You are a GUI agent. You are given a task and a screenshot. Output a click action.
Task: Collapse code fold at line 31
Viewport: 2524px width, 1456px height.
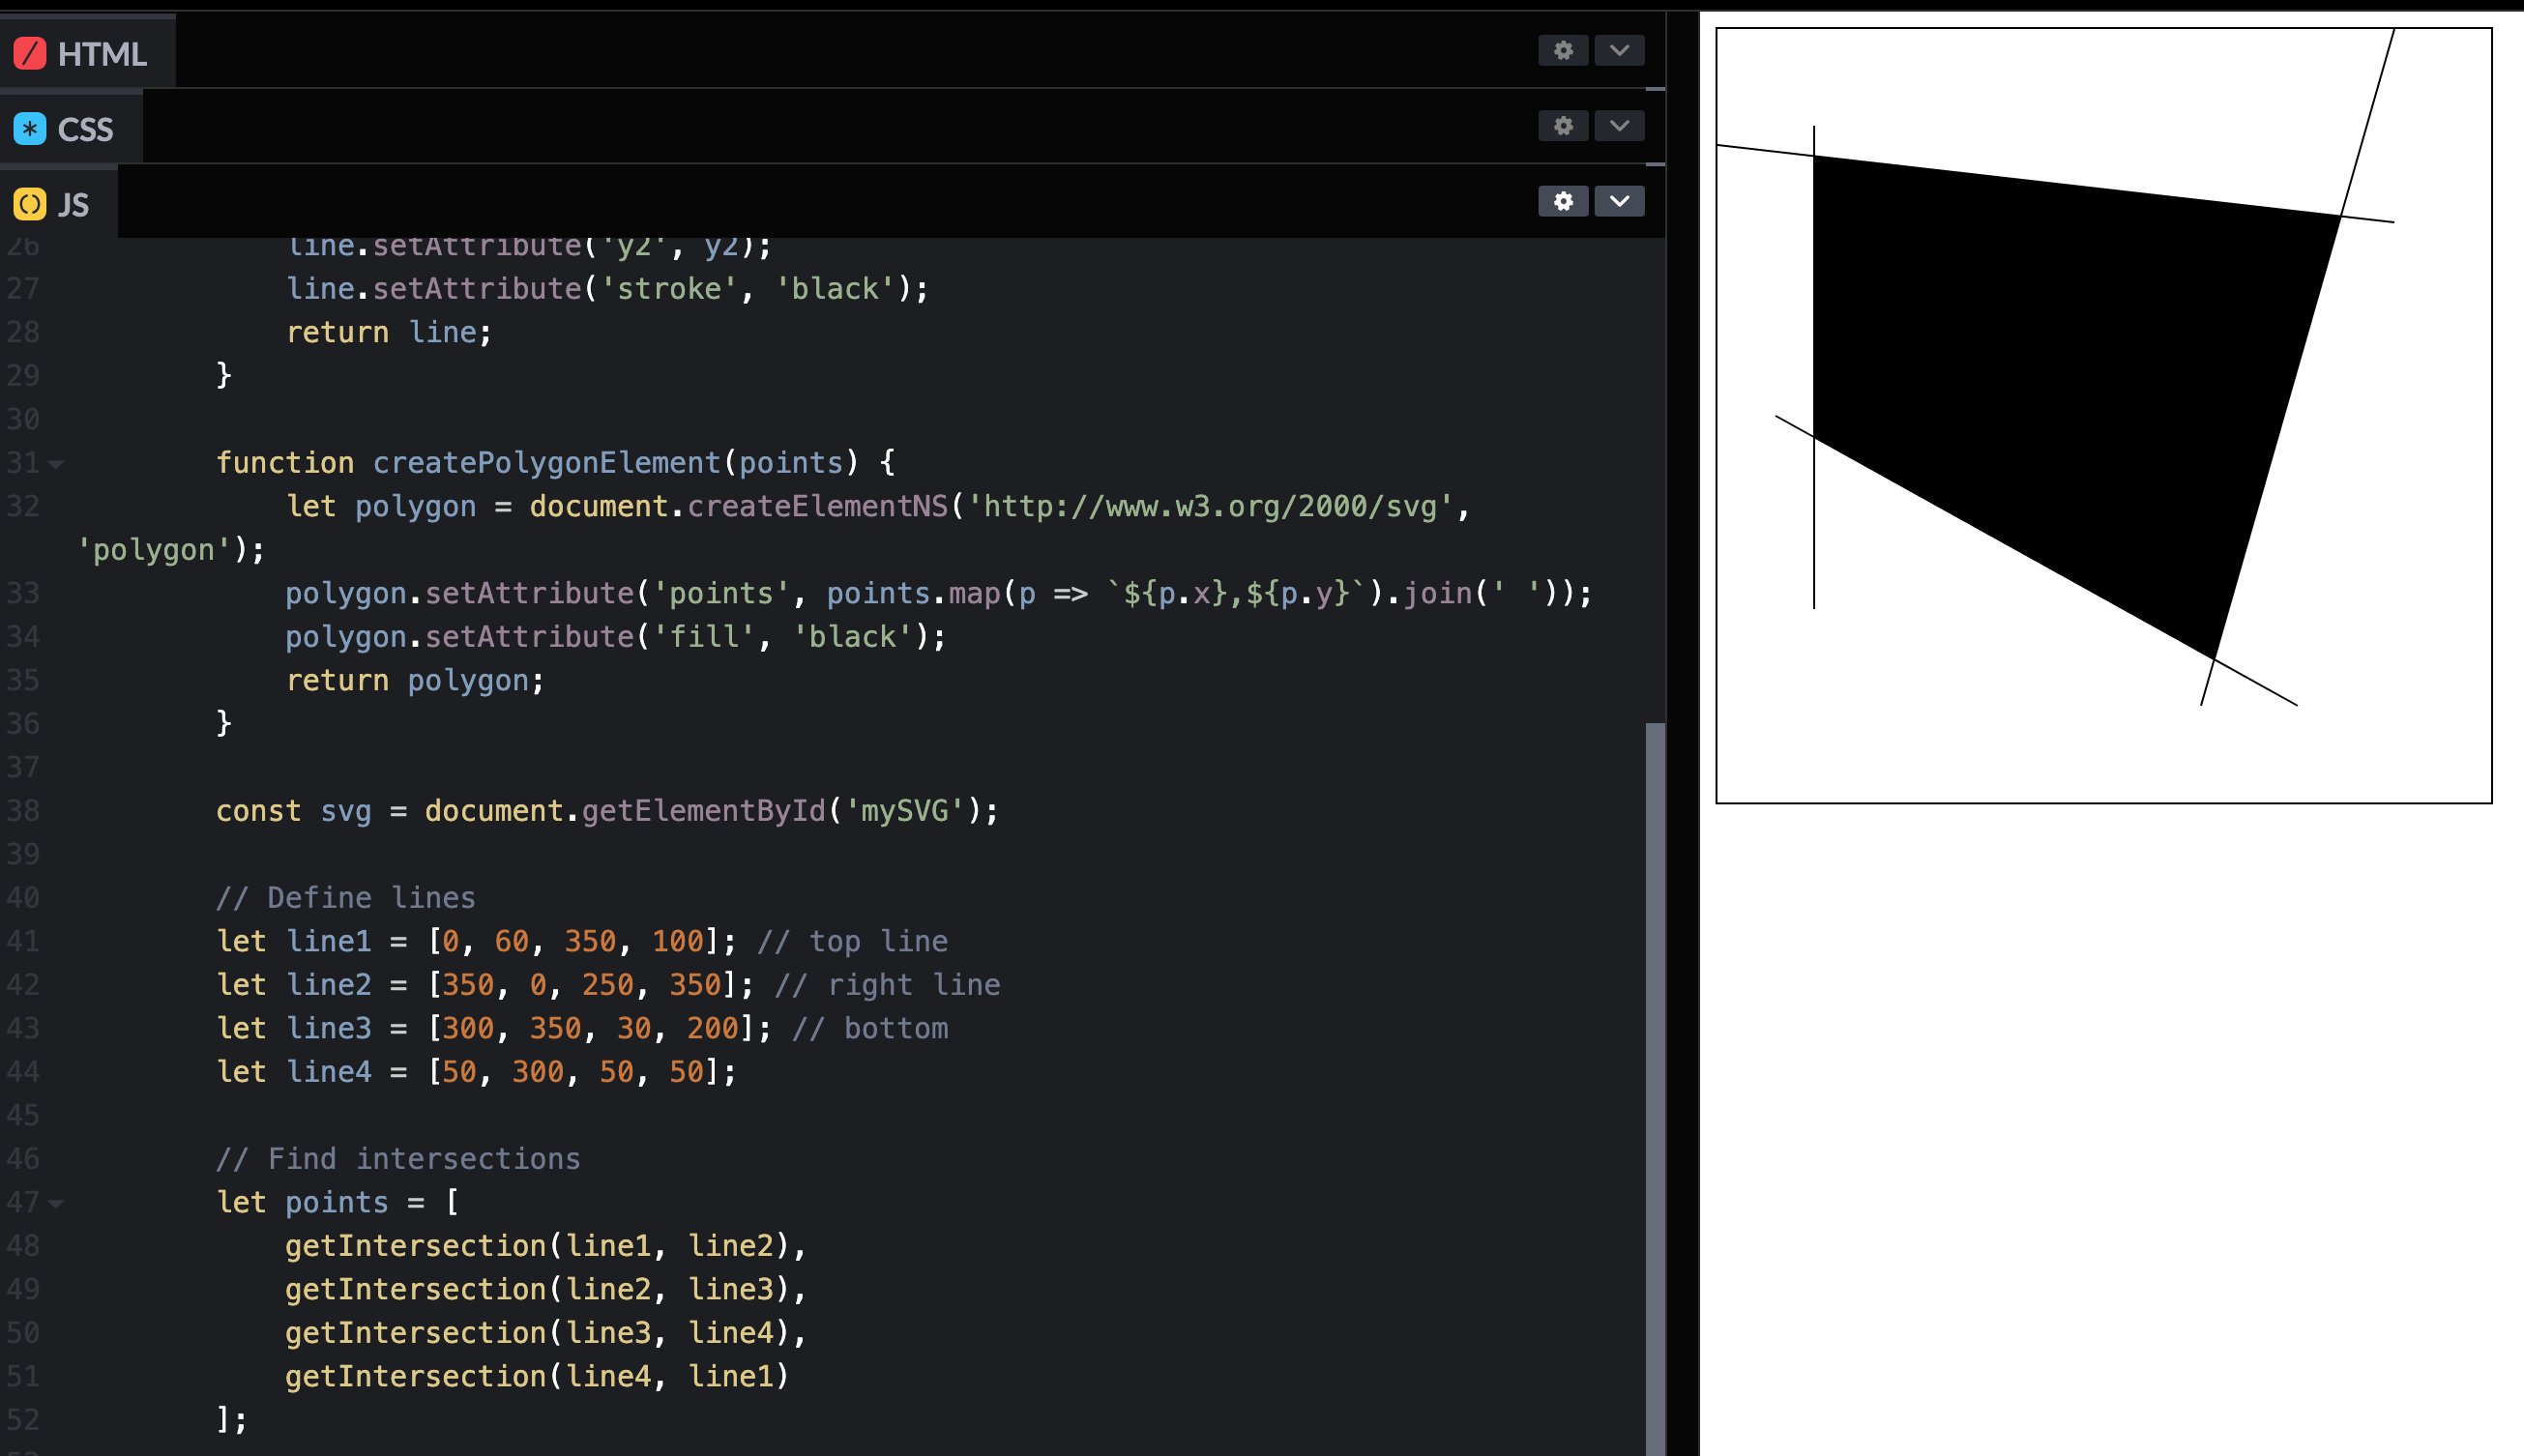[56, 464]
